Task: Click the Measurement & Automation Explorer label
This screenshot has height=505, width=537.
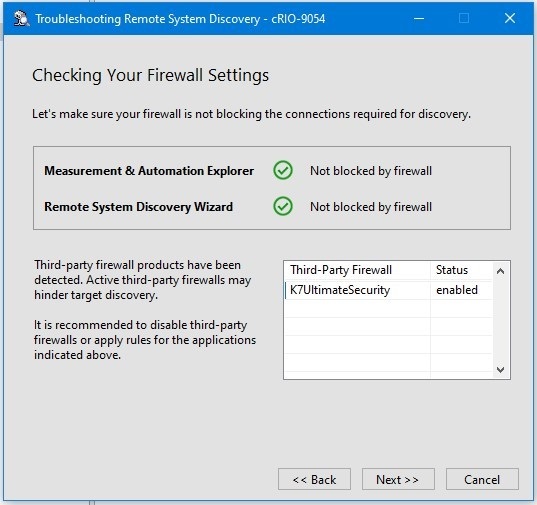Action: [149, 171]
